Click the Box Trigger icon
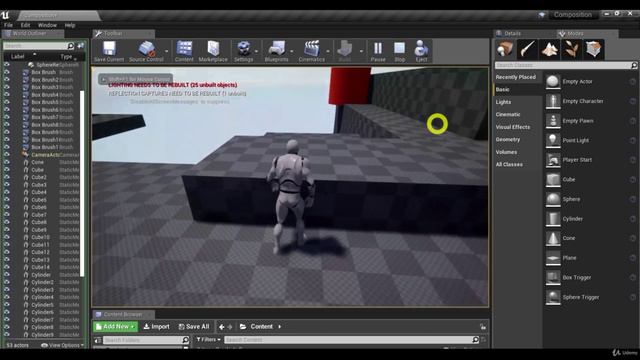This screenshot has width=640, height=360. pyautogui.click(x=553, y=278)
